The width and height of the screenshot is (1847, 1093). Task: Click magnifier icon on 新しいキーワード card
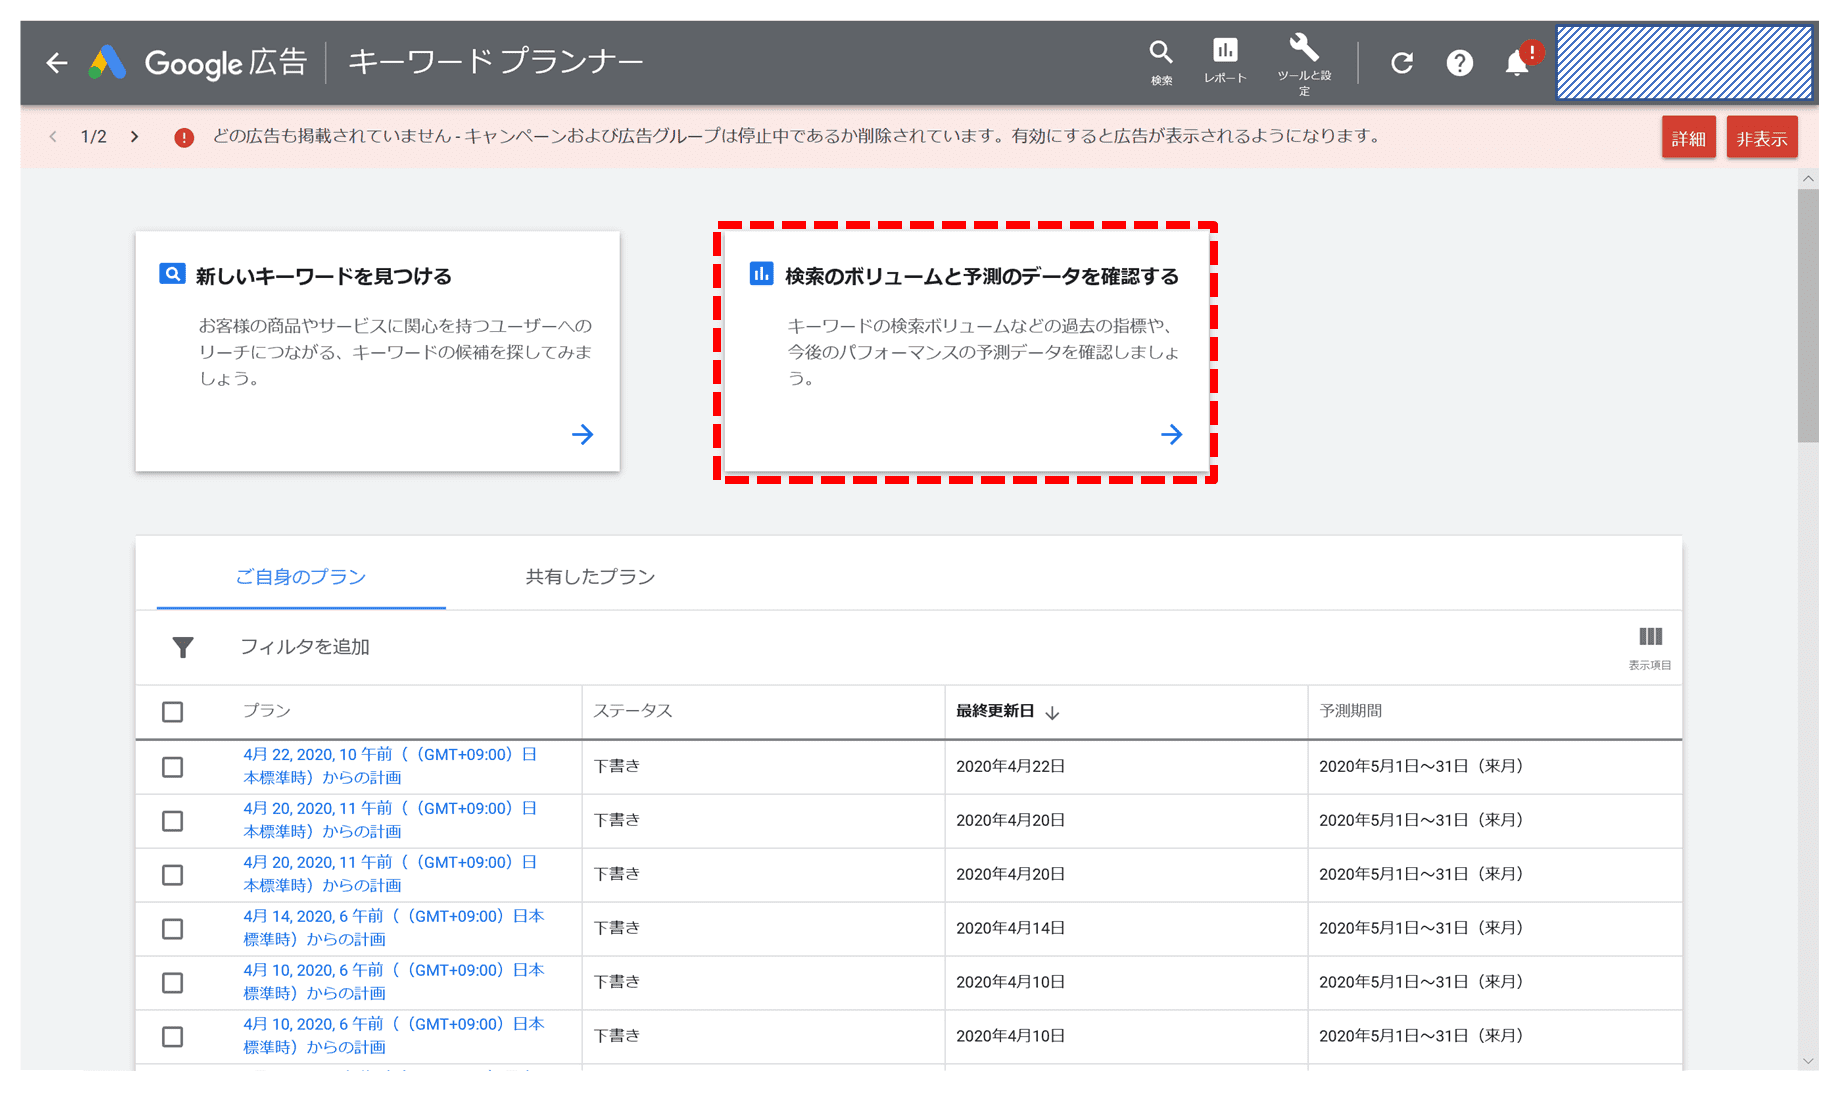tap(172, 274)
